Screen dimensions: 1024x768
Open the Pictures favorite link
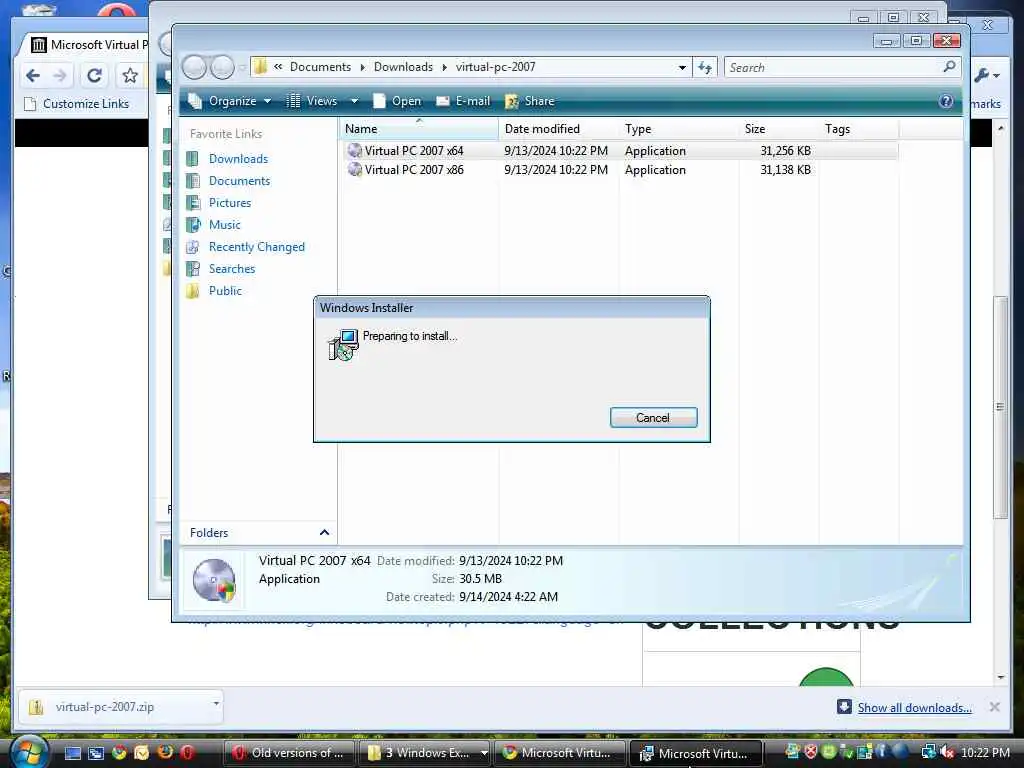230,203
